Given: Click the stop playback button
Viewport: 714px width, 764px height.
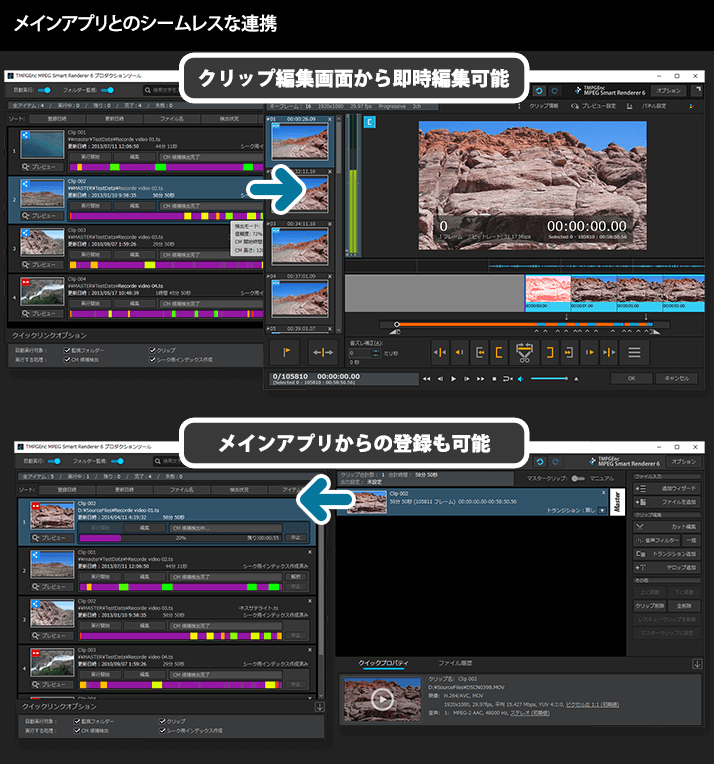Looking at the screenshot, I should (x=494, y=379).
